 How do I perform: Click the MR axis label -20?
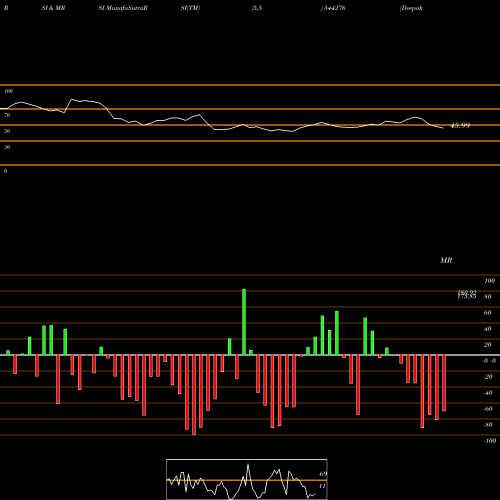488,377
